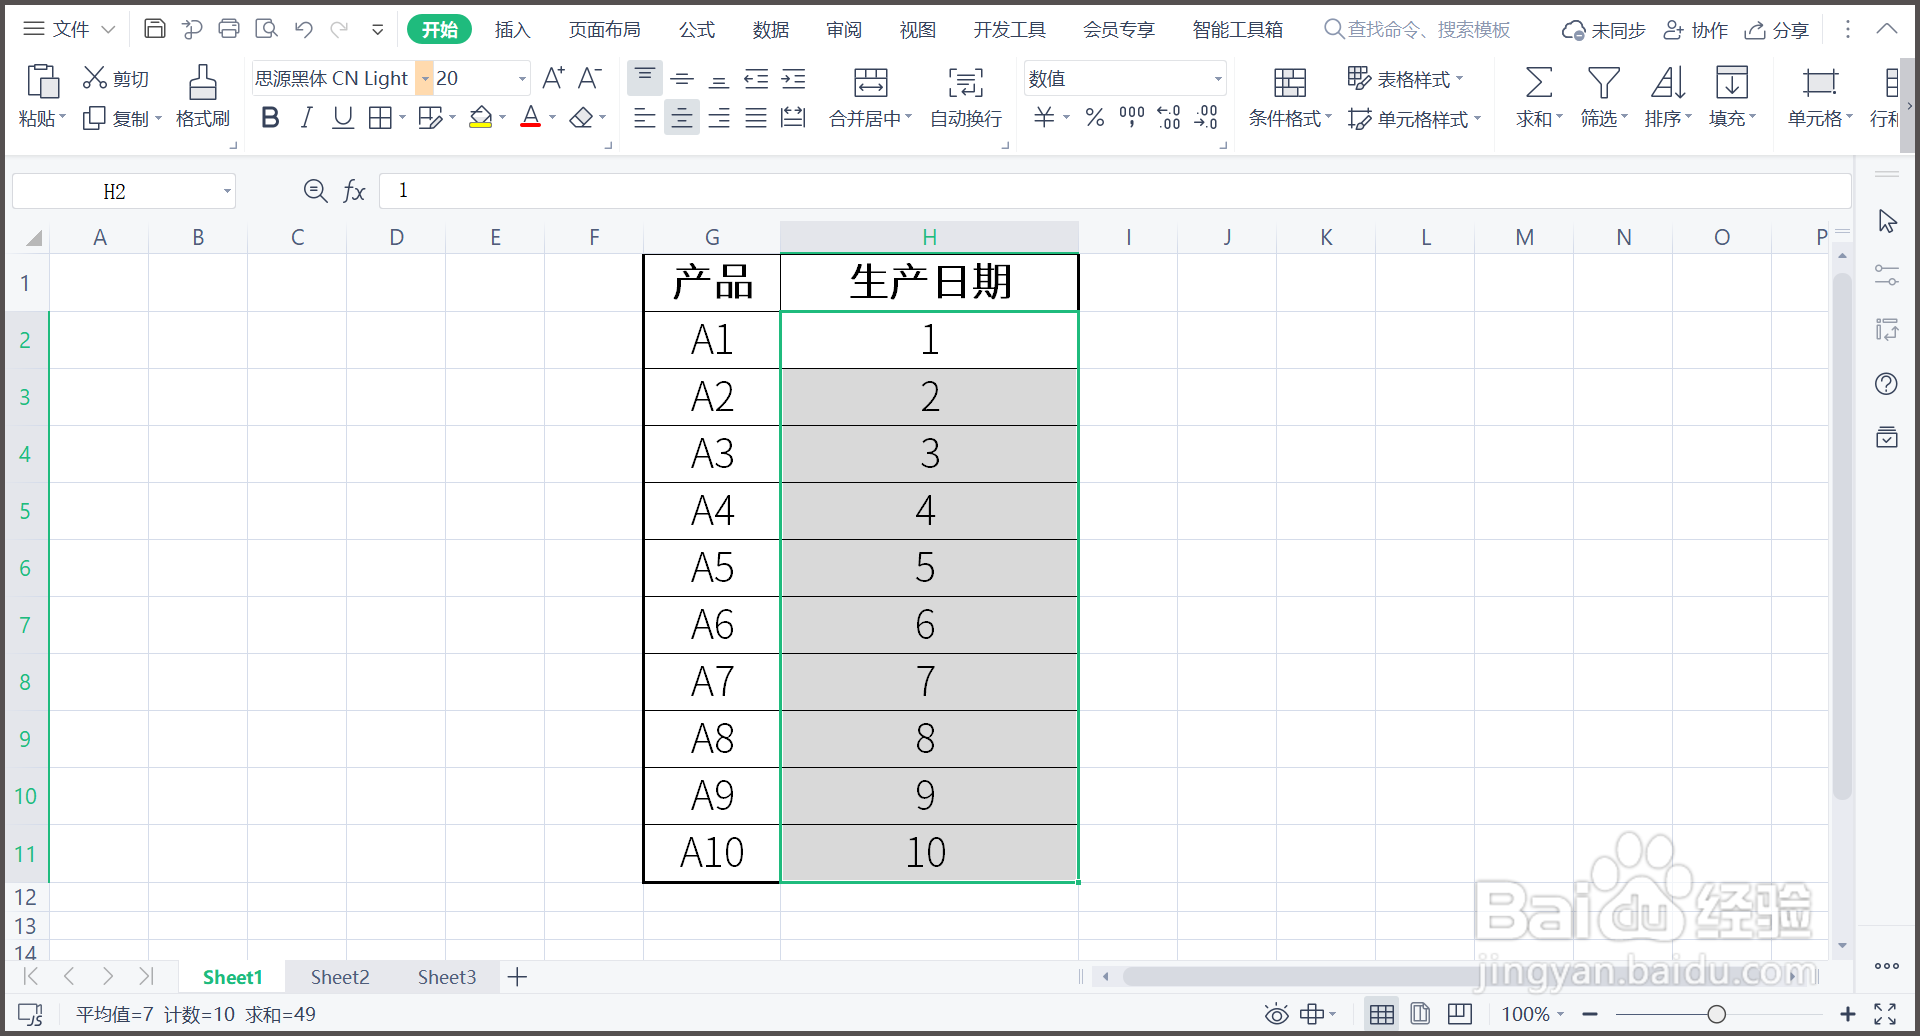Open the File menu
The height and width of the screenshot is (1036, 1920).
[70, 29]
